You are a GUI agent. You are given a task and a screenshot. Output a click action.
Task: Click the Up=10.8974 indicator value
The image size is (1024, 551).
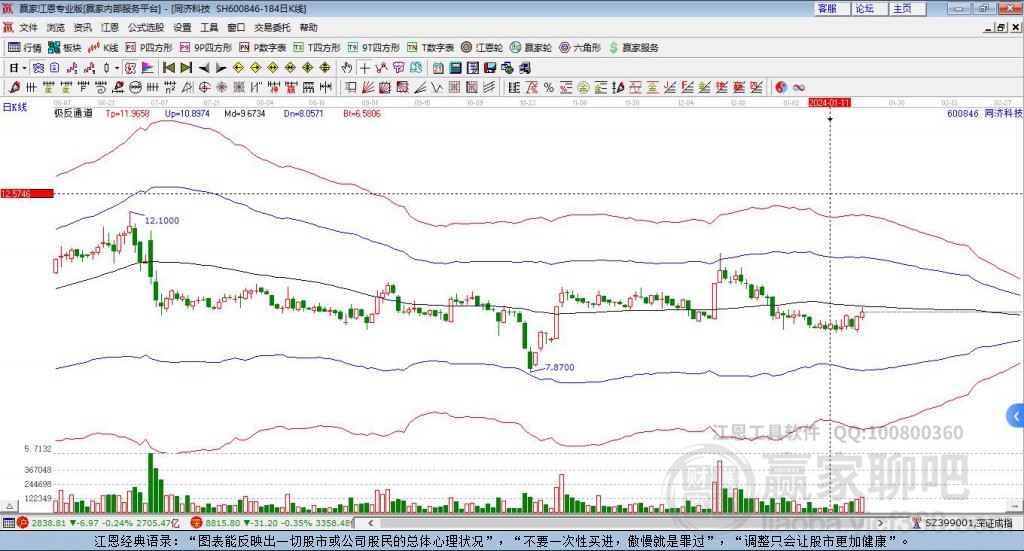187,114
